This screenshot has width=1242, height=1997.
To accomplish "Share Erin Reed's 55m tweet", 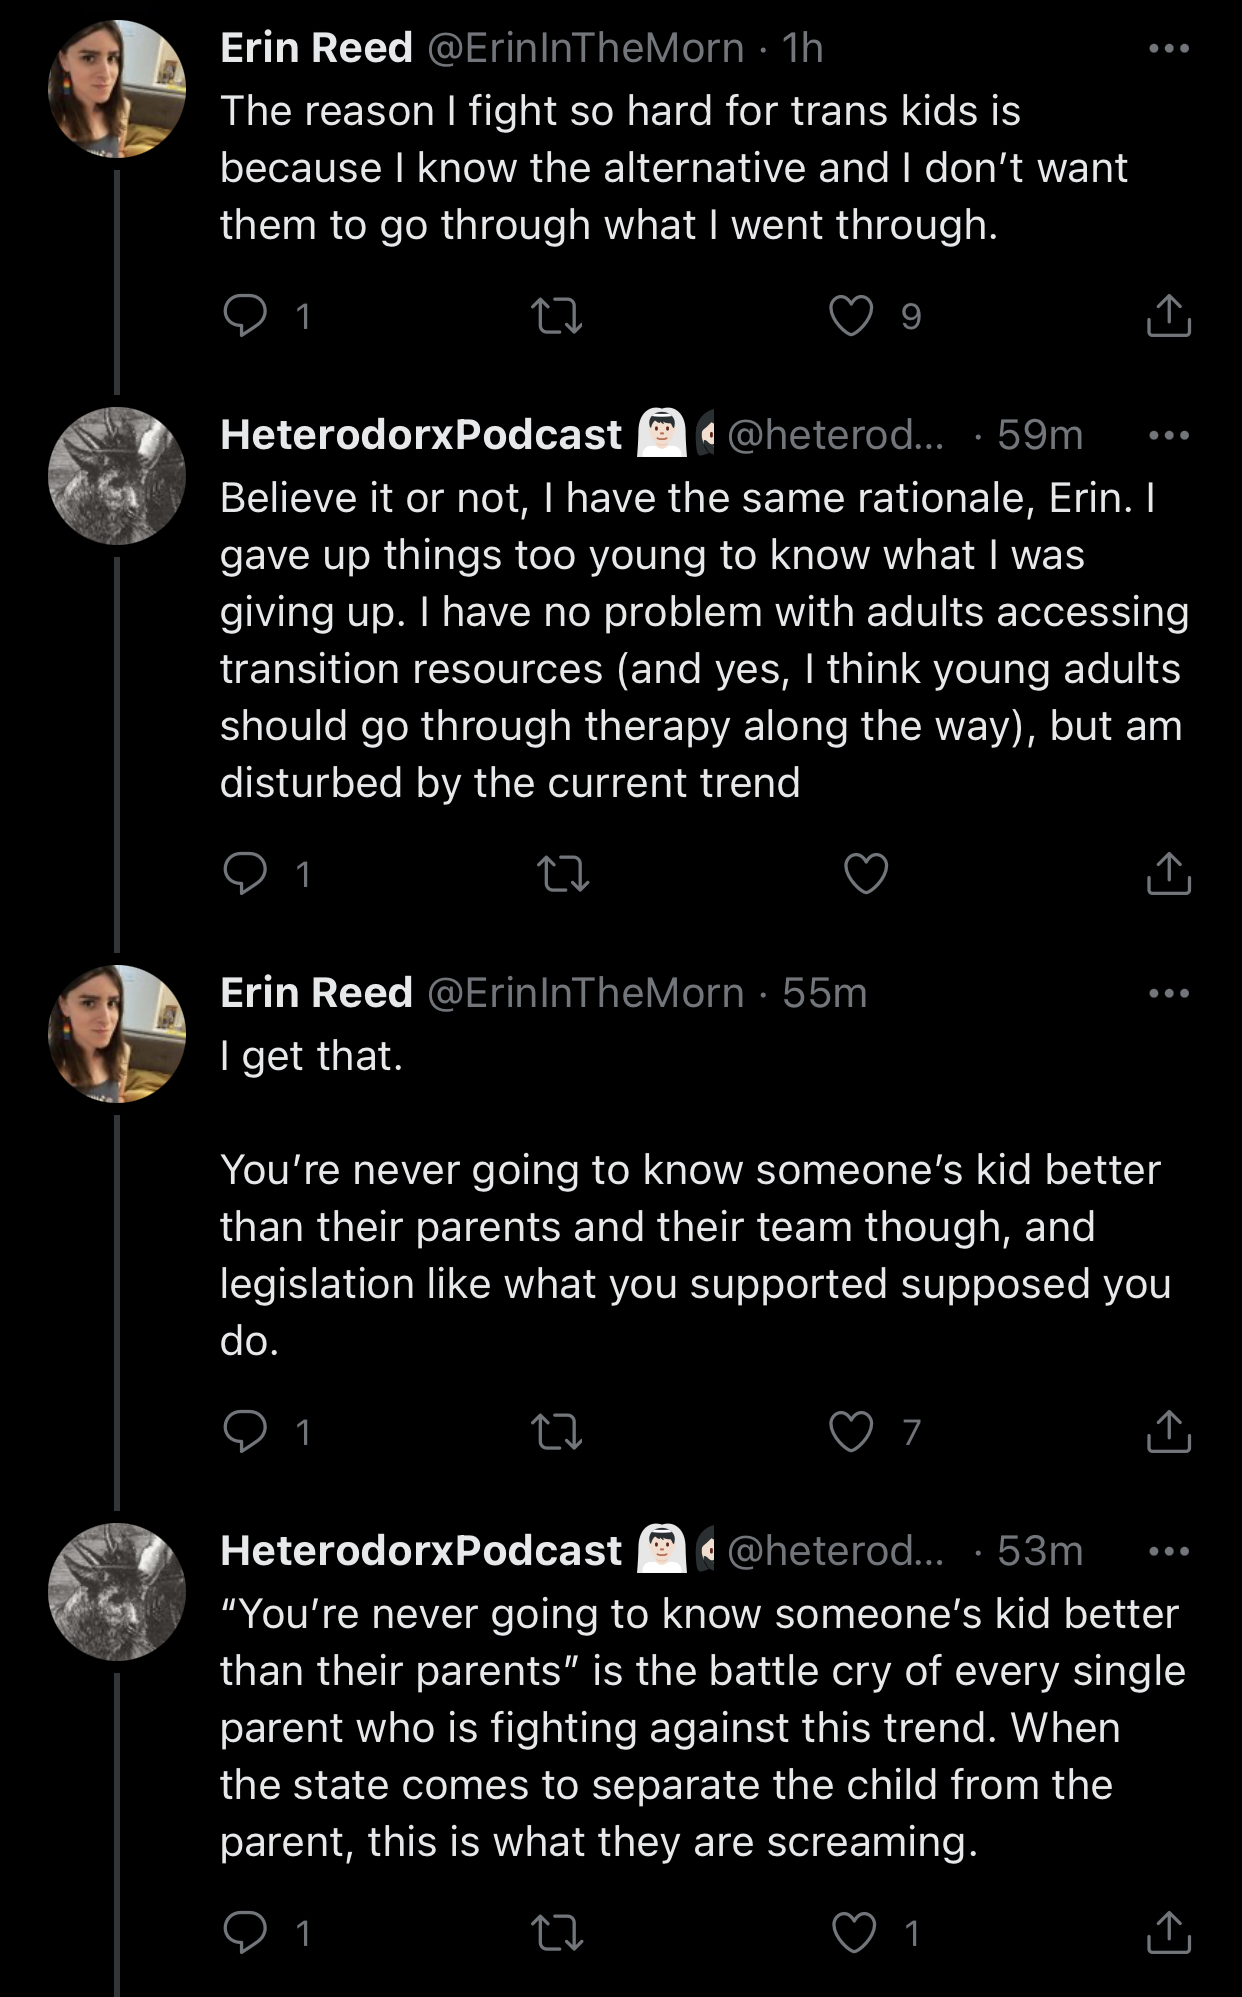I will click(1168, 1432).
